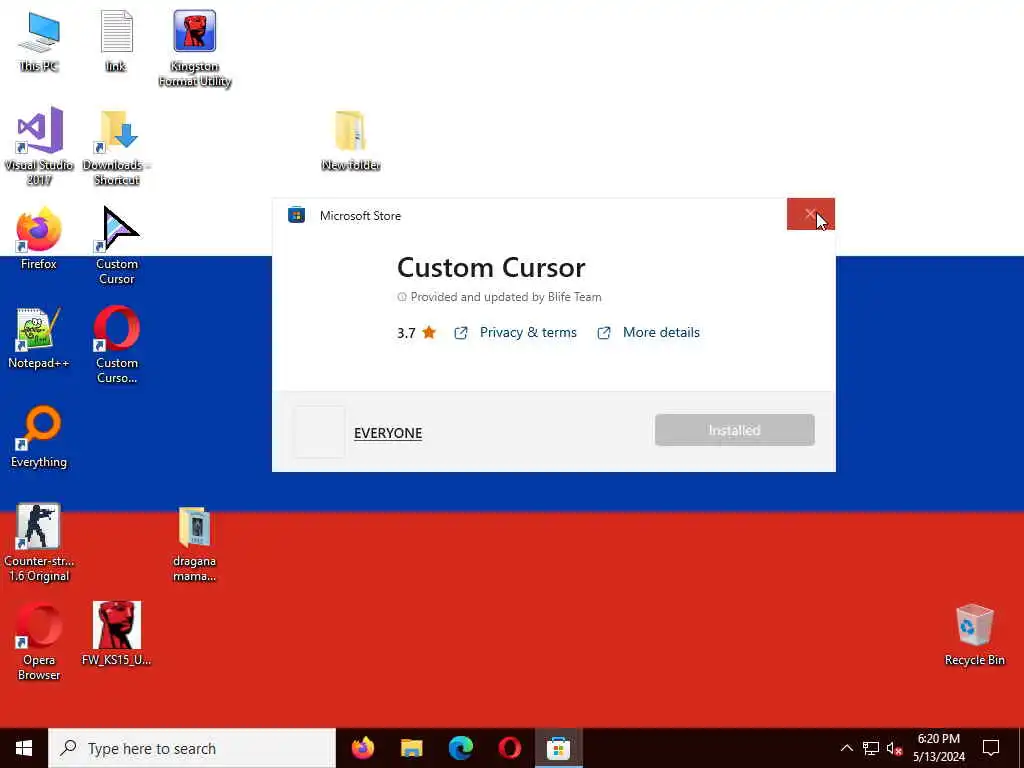This screenshot has height=768, width=1024.
Task: Open the link text file icon
Action: click(x=116, y=40)
